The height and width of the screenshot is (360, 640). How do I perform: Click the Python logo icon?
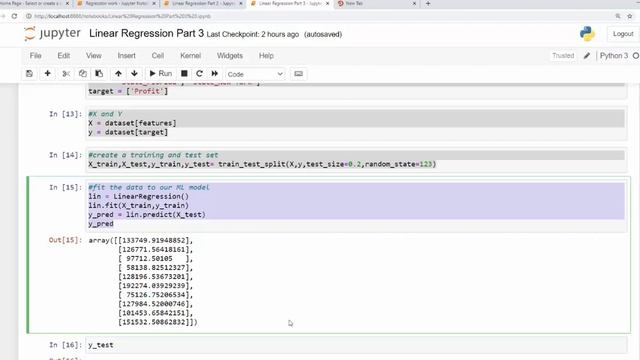tap(587, 34)
